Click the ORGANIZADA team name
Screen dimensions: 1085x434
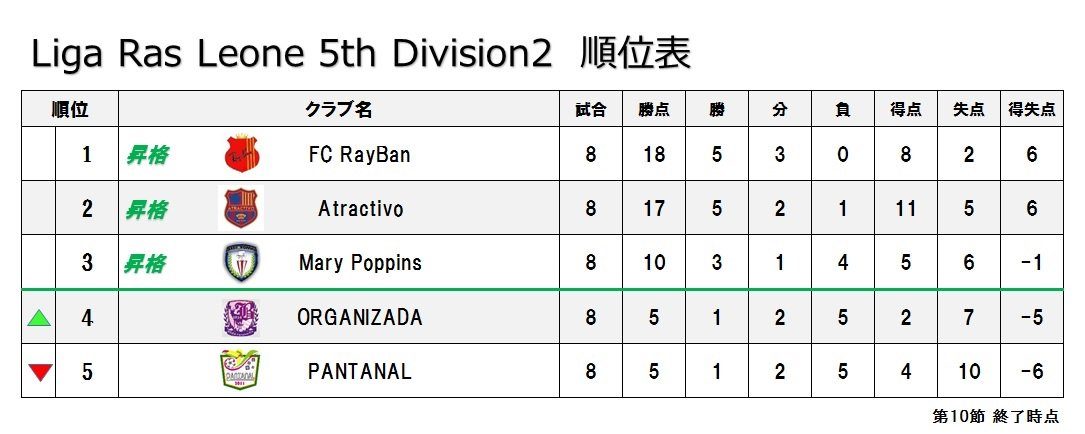(x=359, y=317)
